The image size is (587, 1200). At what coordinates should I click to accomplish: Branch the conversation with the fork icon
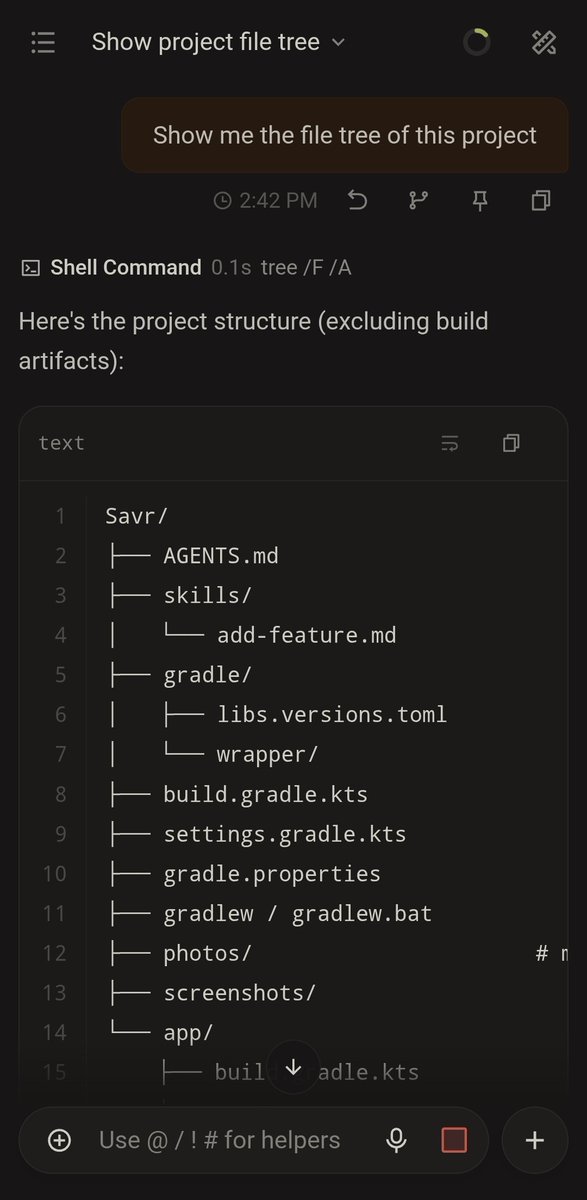click(418, 201)
